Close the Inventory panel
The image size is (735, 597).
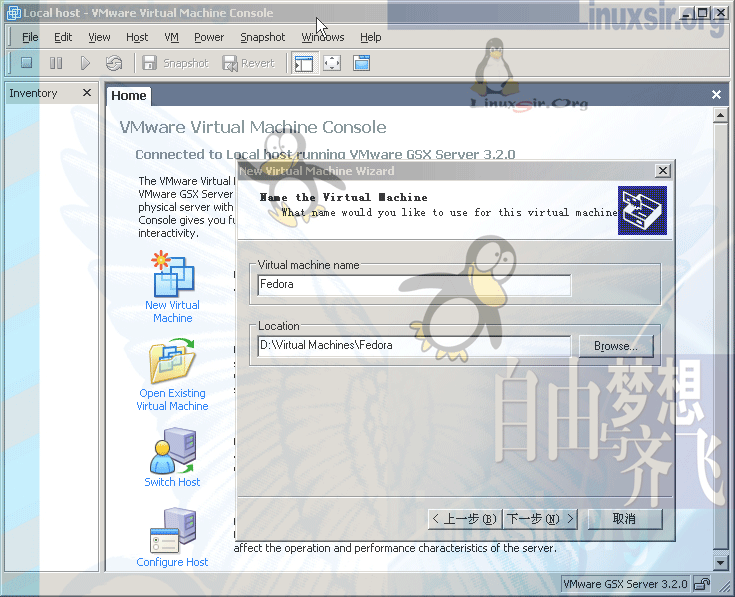[x=87, y=93]
